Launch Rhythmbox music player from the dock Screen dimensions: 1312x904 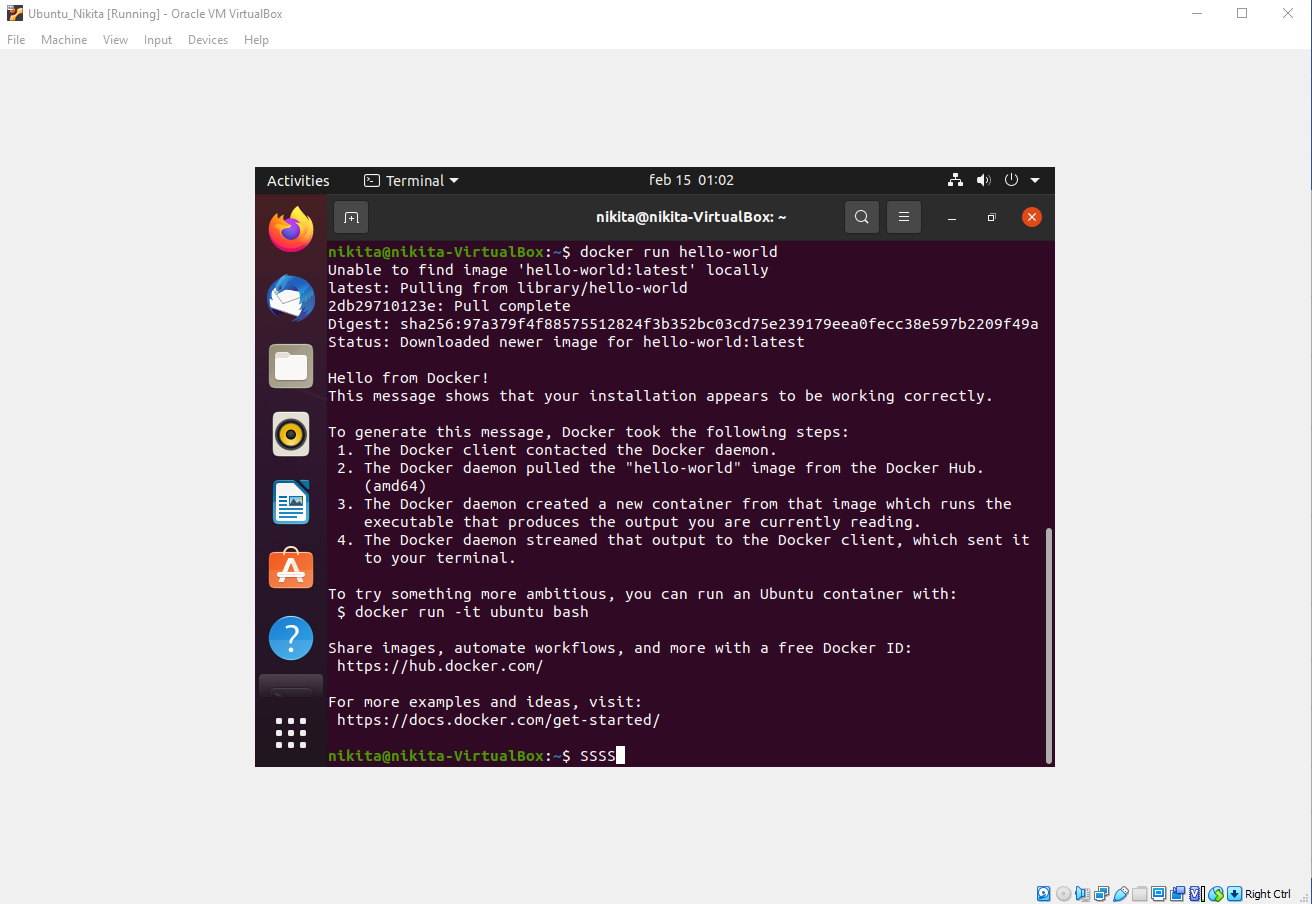pyautogui.click(x=291, y=434)
